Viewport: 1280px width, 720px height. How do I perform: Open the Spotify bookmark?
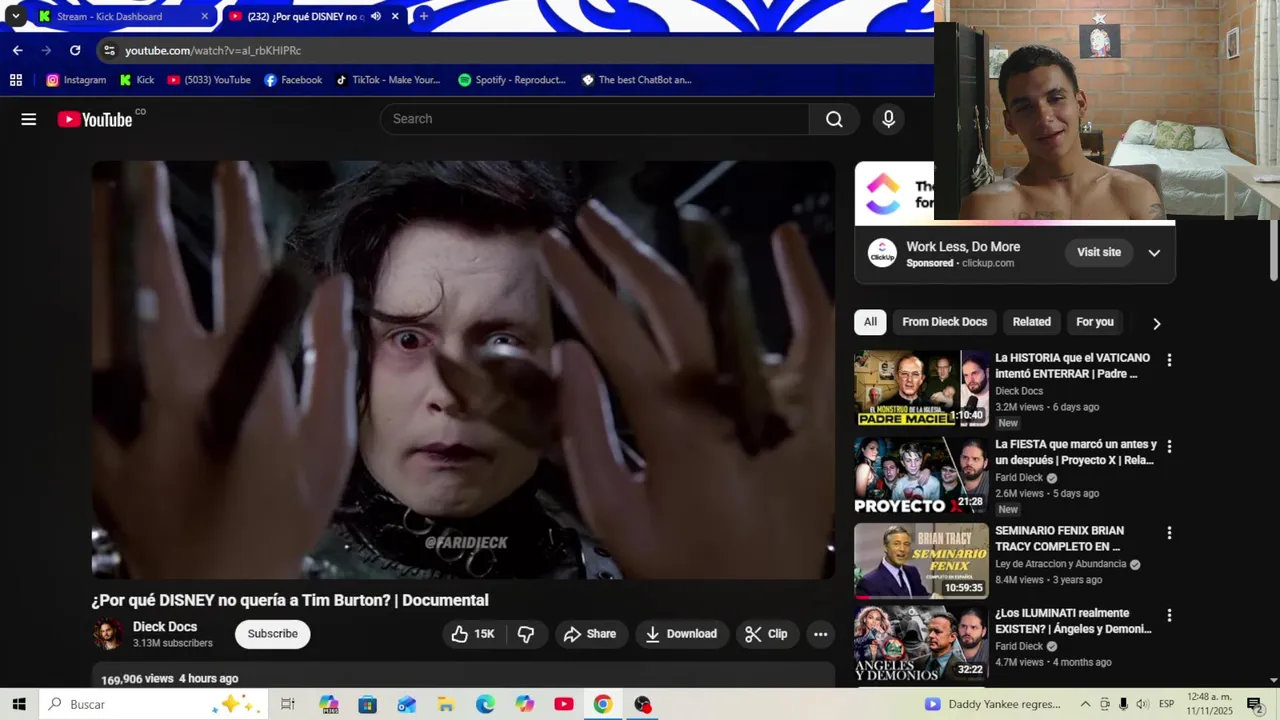click(512, 80)
